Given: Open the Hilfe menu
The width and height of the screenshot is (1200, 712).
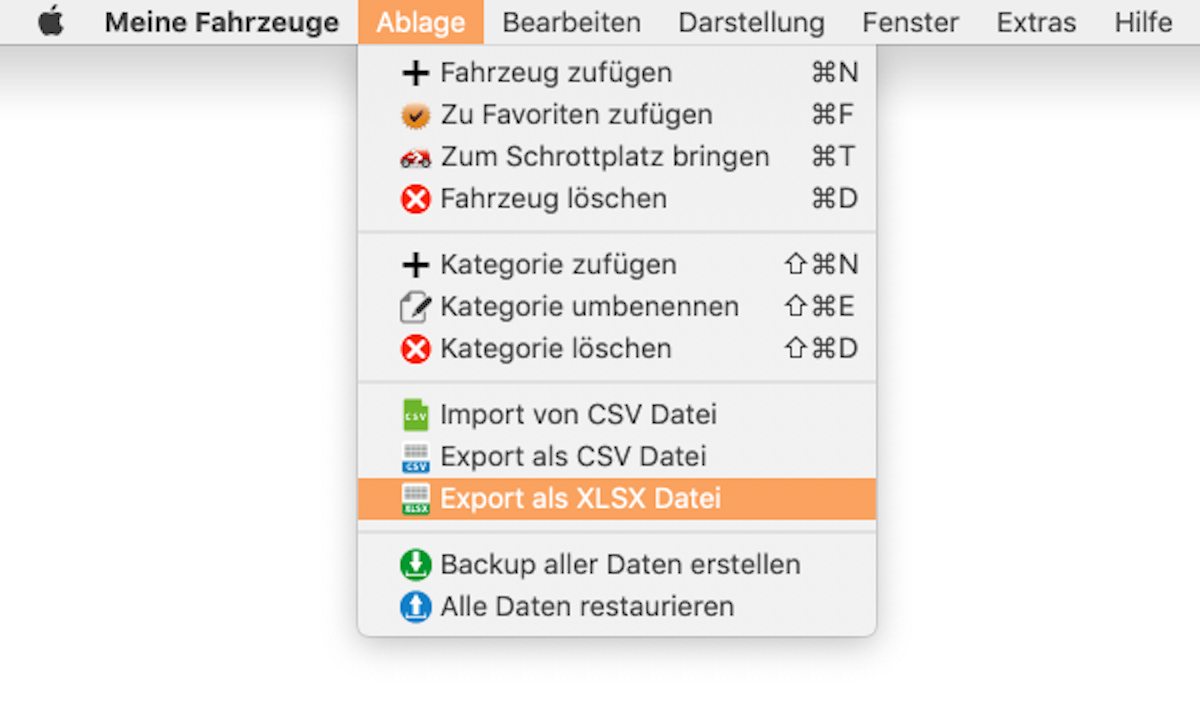Looking at the screenshot, I should click(x=1143, y=22).
